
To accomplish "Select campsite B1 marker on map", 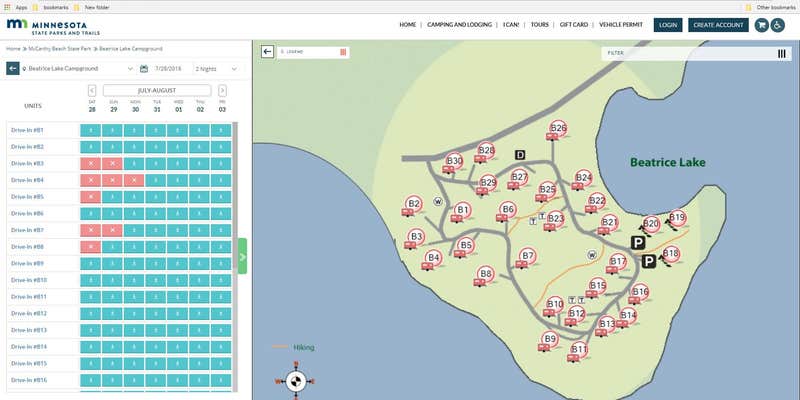I will (x=462, y=210).
